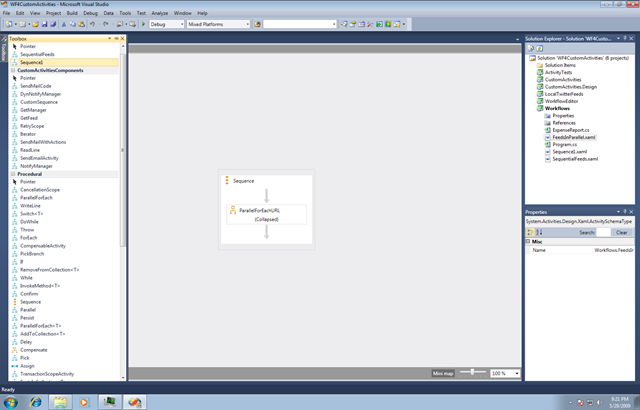Image resolution: width=640 pixels, height=410 pixels.
Task: Open Properties panel window position dropdown arrow
Action: (x=618, y=212)
